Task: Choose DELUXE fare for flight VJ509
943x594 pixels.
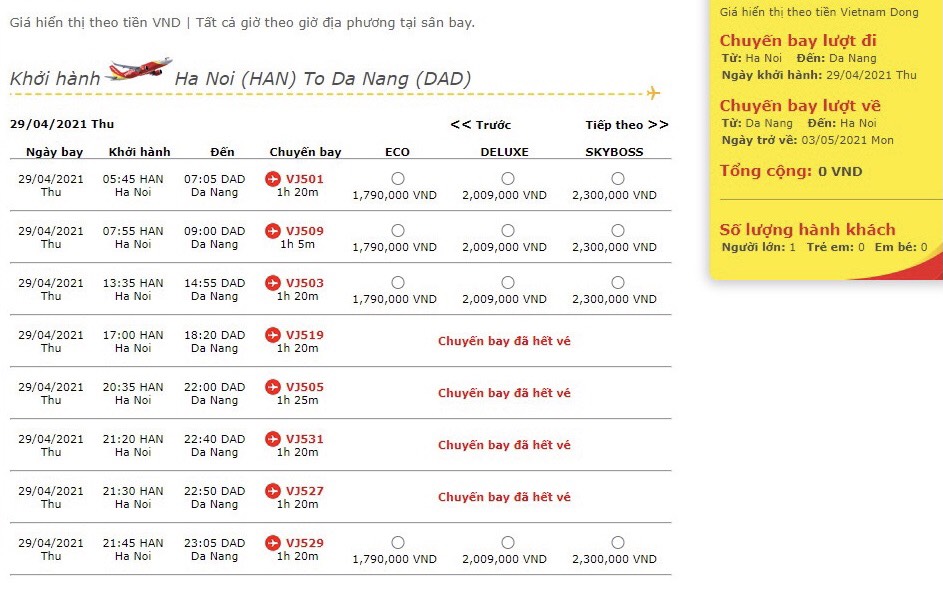Action: point(508,231)
